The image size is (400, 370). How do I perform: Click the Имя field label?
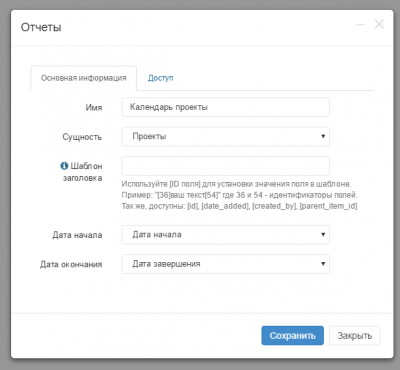94,108
